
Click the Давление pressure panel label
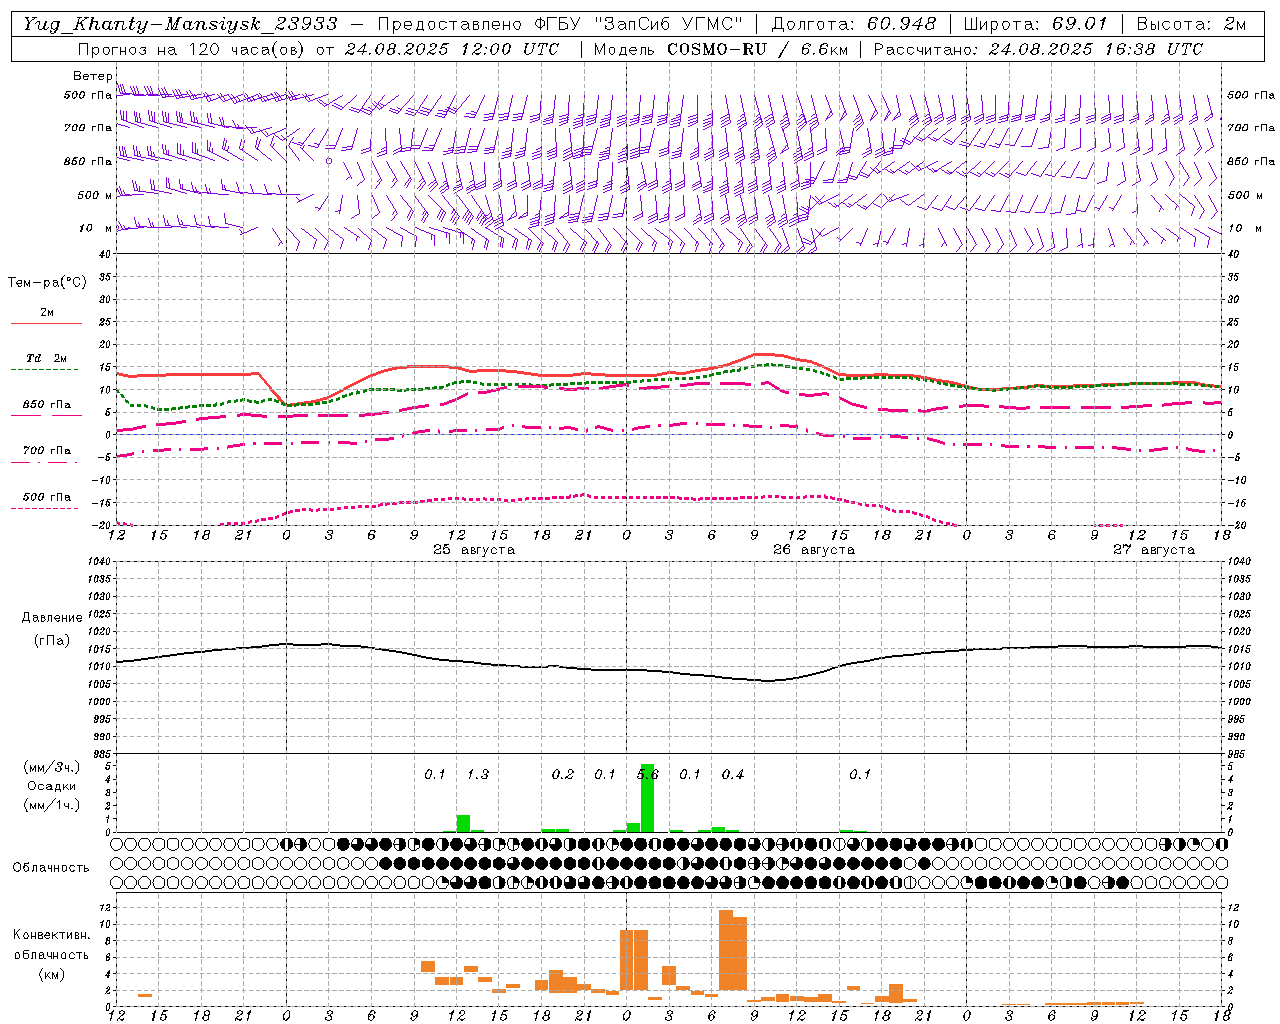tap(52, 618)
